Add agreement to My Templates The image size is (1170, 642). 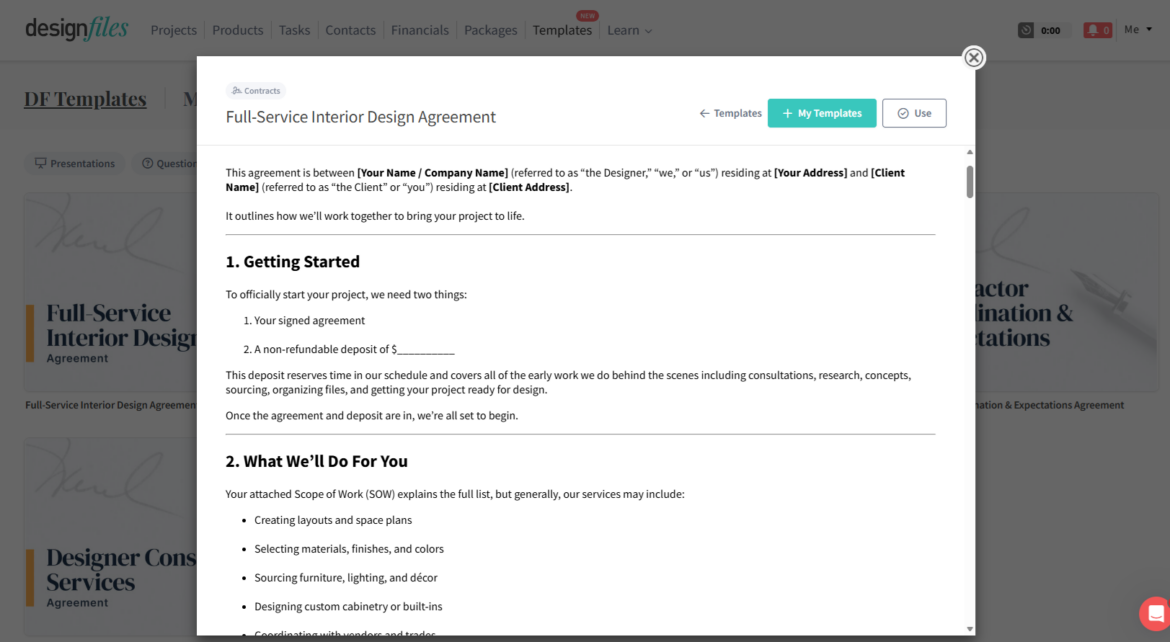click(822, 113)
